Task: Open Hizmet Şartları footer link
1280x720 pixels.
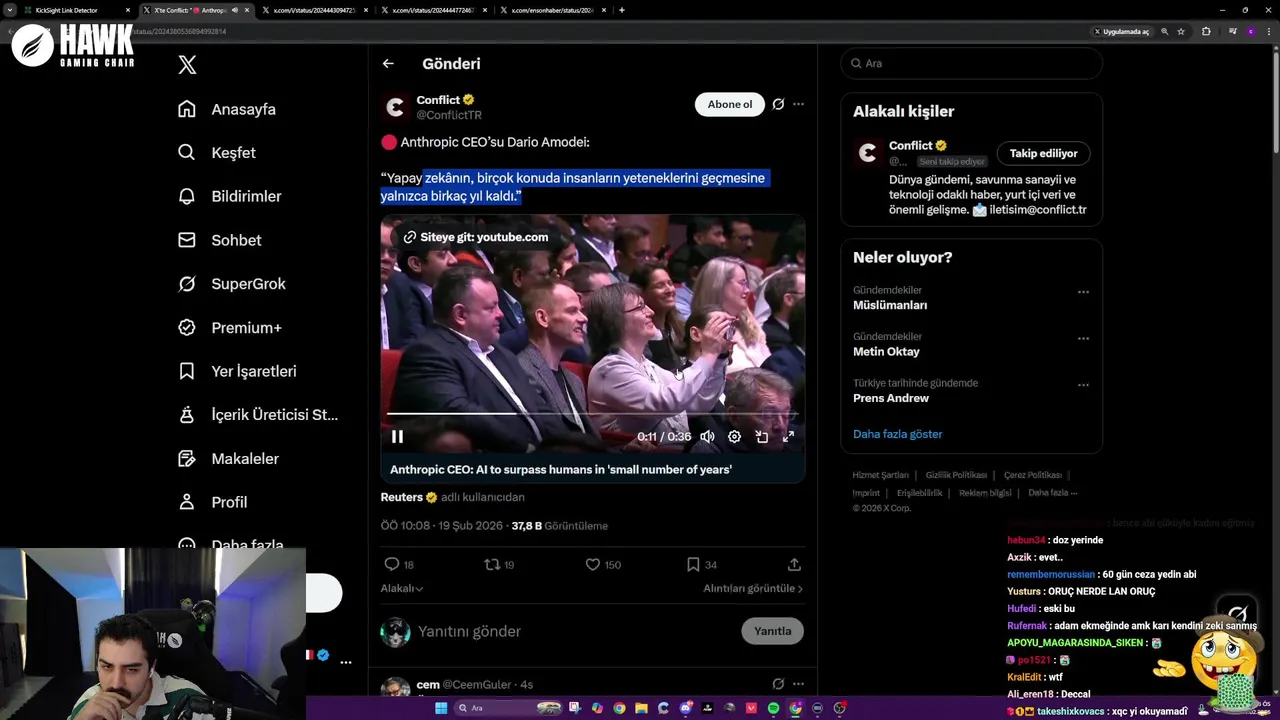Action: (880, 475)
